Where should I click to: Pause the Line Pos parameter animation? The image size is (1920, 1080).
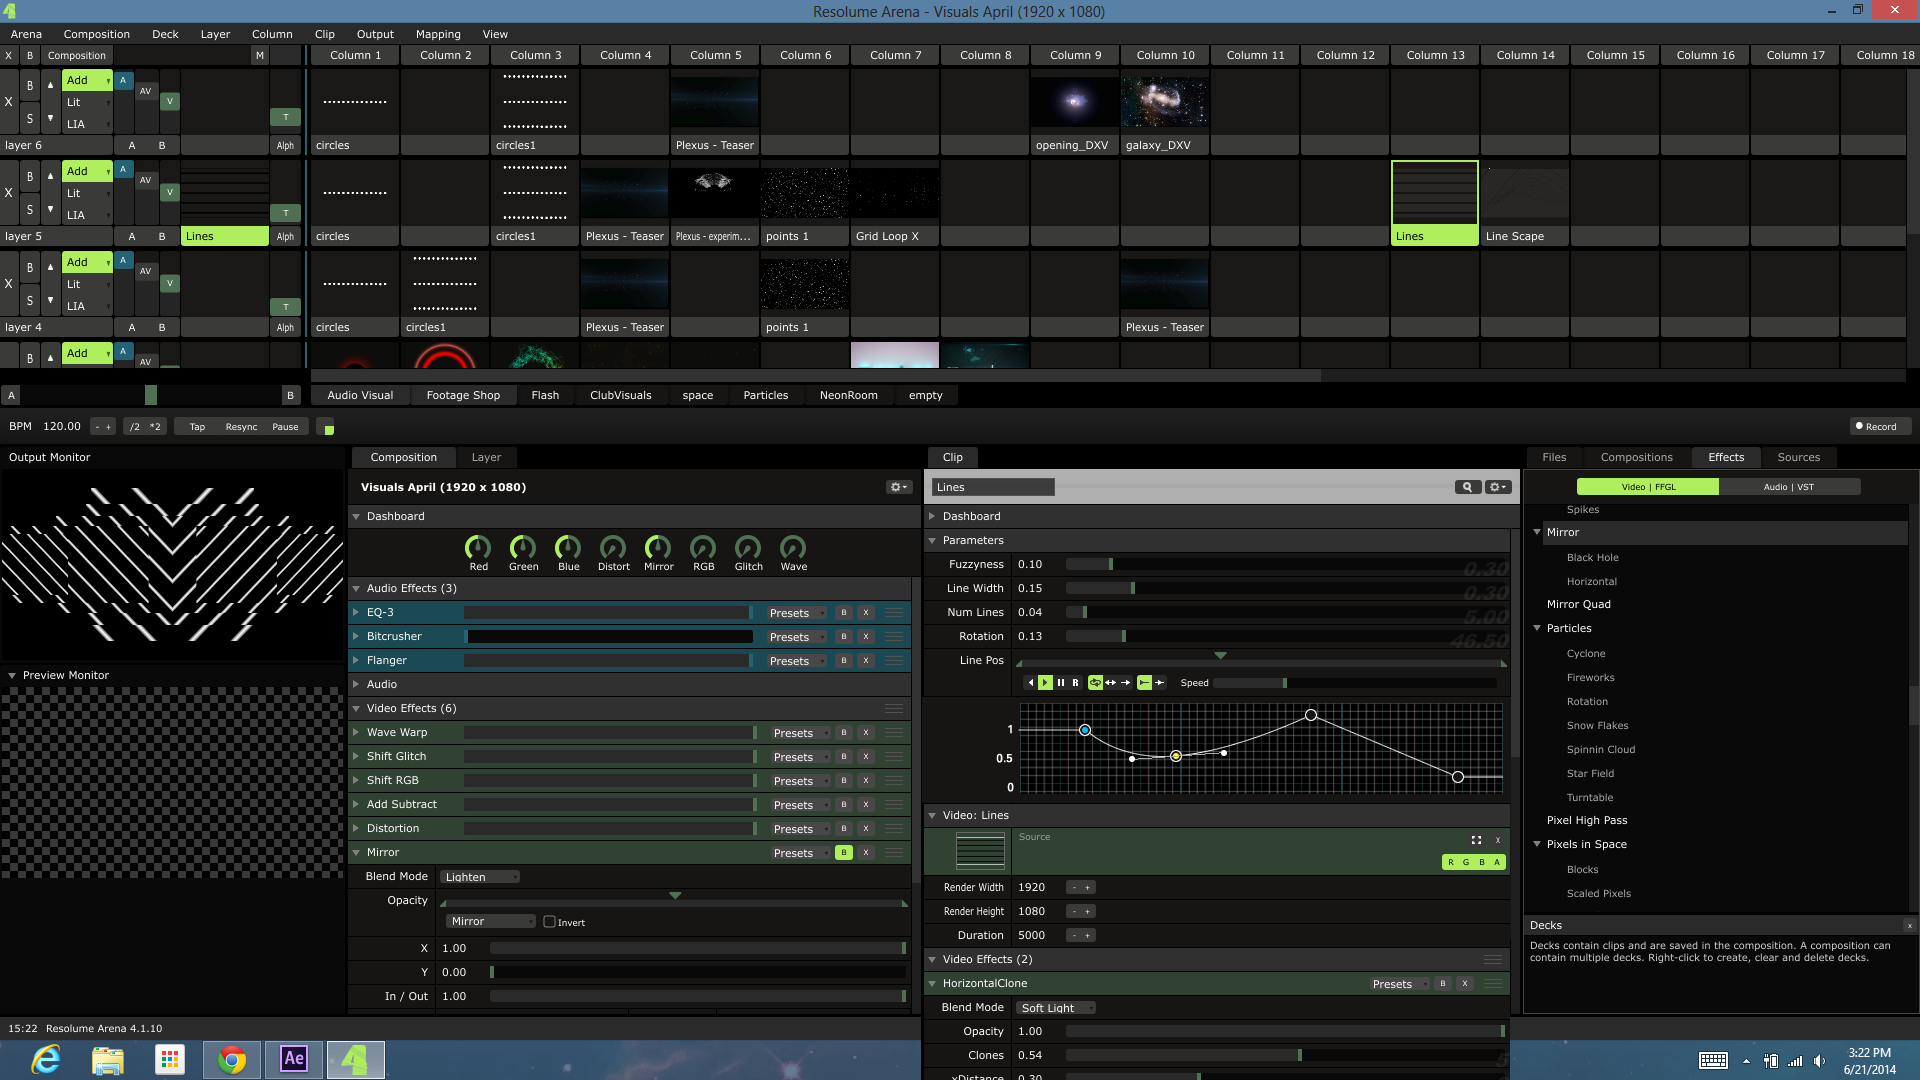(x=1061, y=683)
